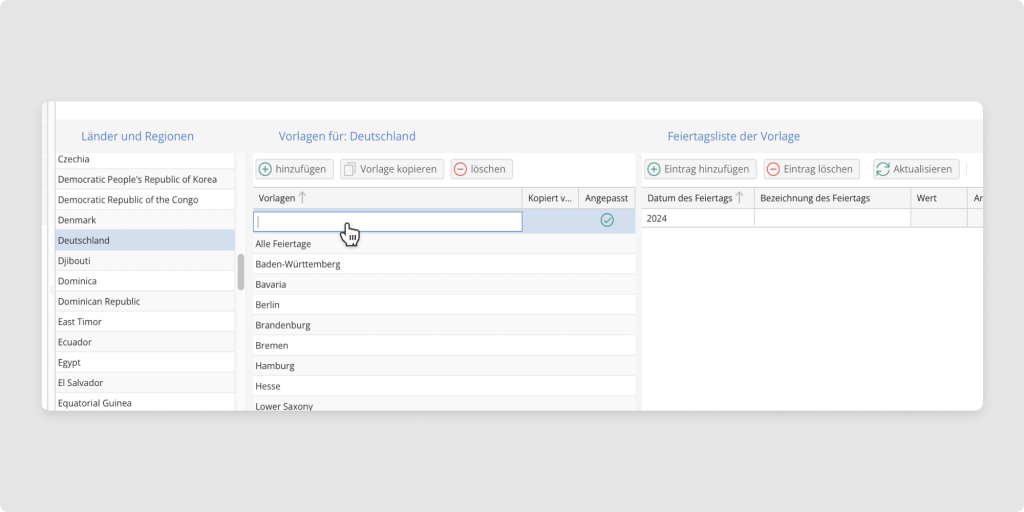Viewport: 1024px width, 512px height.
Task: Type in the new template name field
Action: pos(388,221)
